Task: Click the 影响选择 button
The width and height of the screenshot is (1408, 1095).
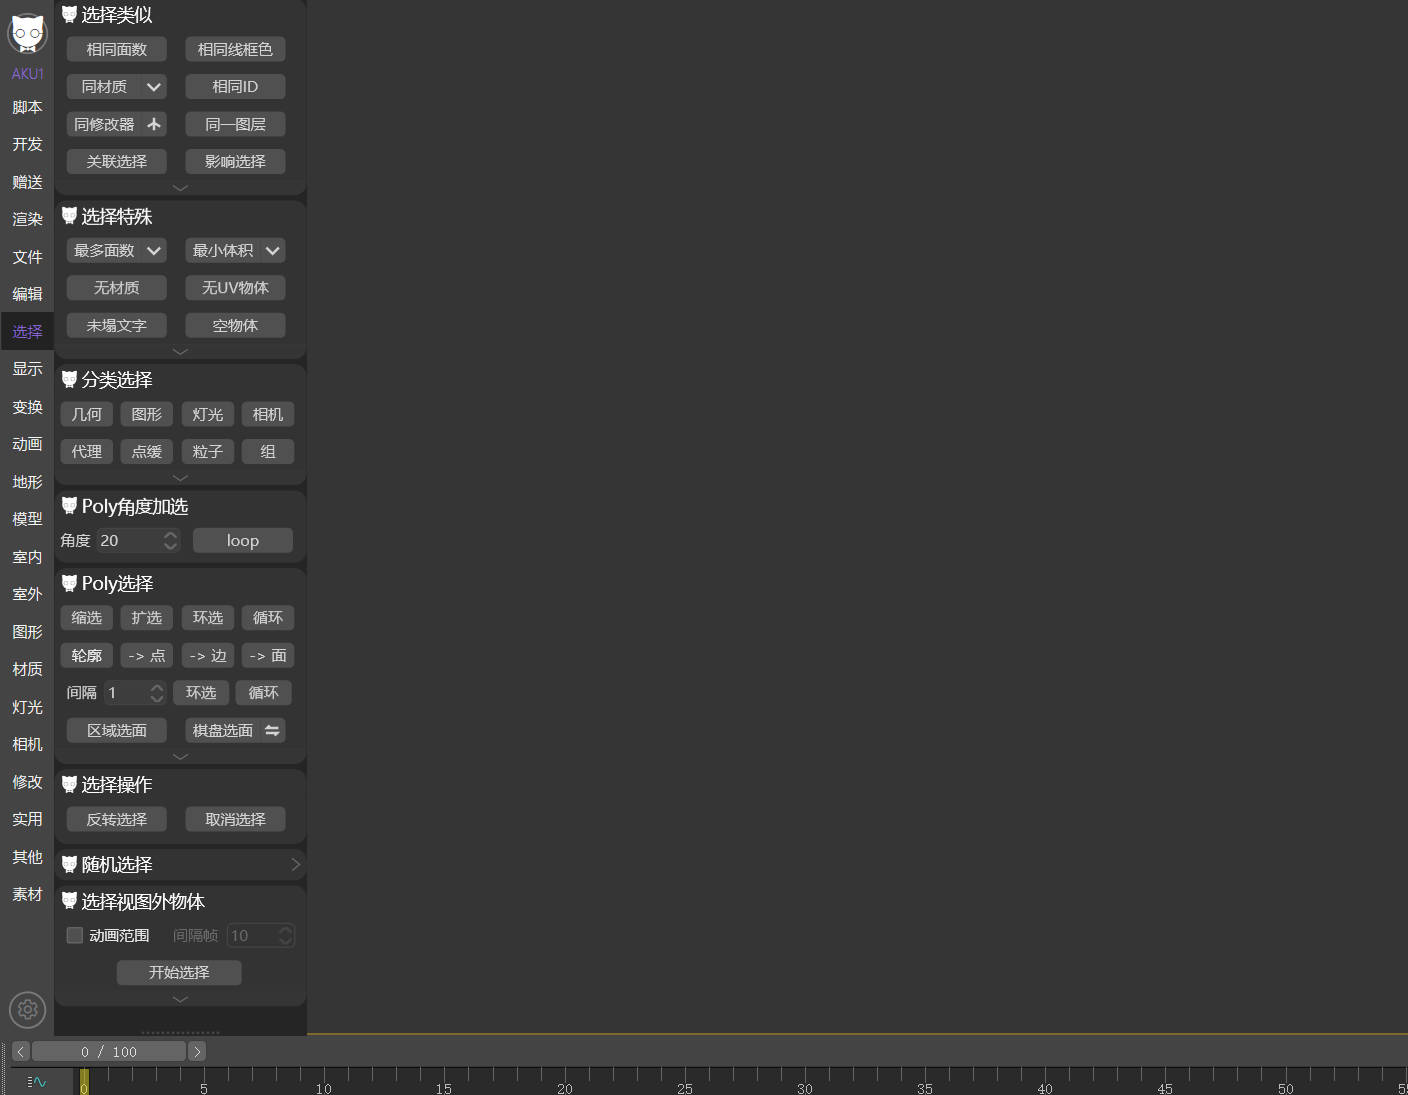Action: (235, 161)
